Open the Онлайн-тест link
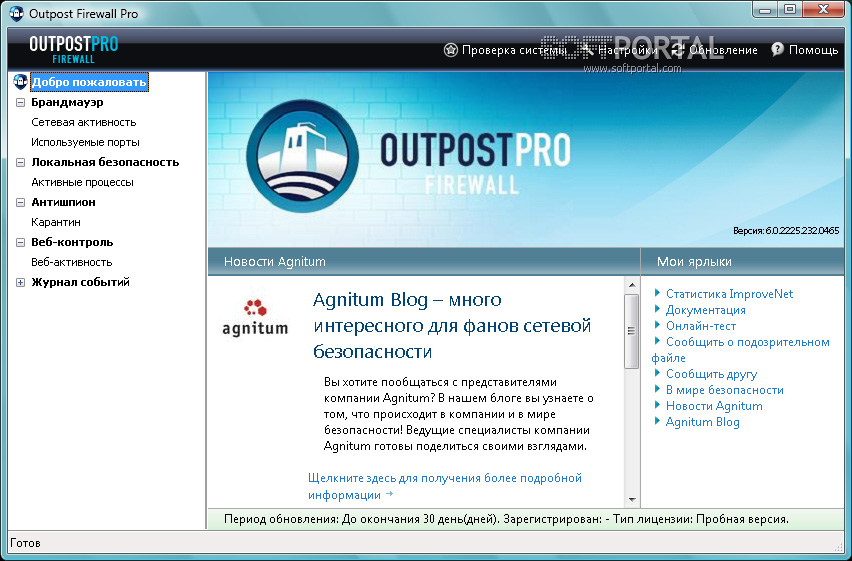Viewport: 852px width, 561px height. coord(700,326)
